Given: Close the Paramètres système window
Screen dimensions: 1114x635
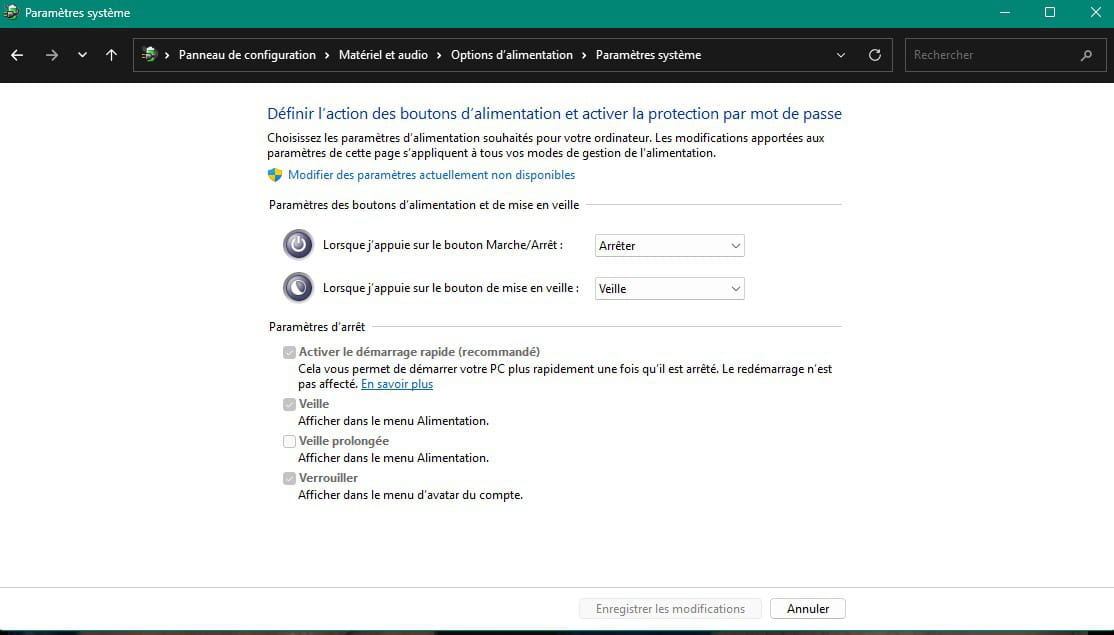Looking at the screenshot, I should point(1095,13).
